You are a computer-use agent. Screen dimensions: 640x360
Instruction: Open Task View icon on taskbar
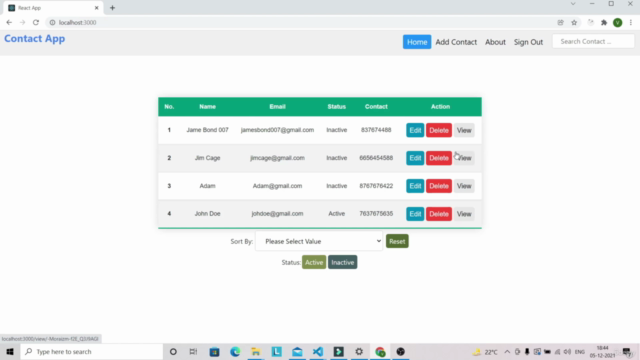point(193,351)
